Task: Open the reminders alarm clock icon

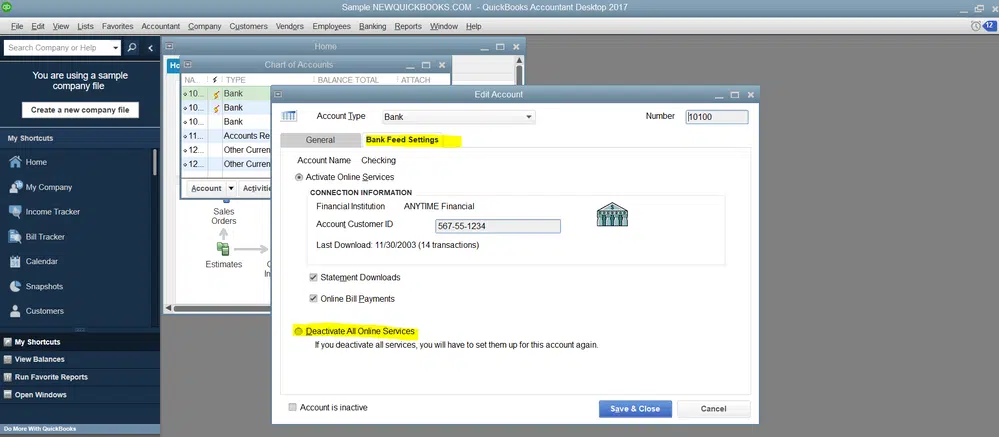Action: coord(975,26)
